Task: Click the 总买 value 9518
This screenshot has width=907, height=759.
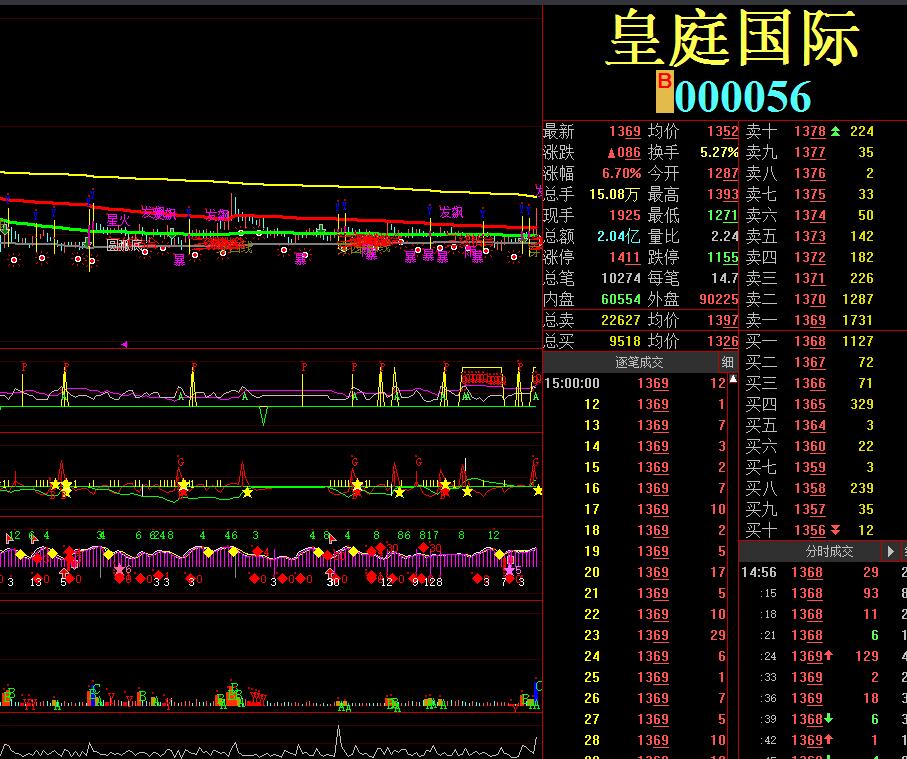Action: [625, 341]
